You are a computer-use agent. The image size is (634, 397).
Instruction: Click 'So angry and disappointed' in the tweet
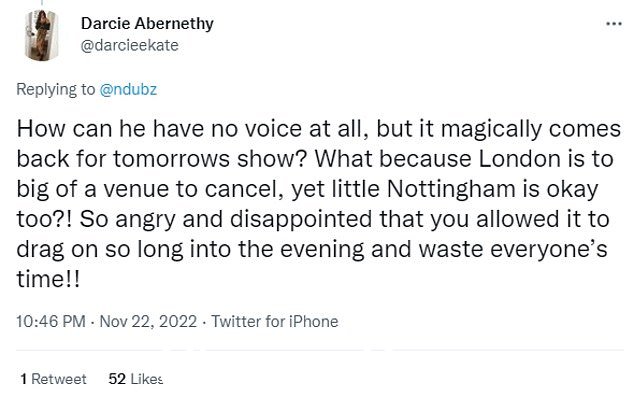[x=226, y=219]
